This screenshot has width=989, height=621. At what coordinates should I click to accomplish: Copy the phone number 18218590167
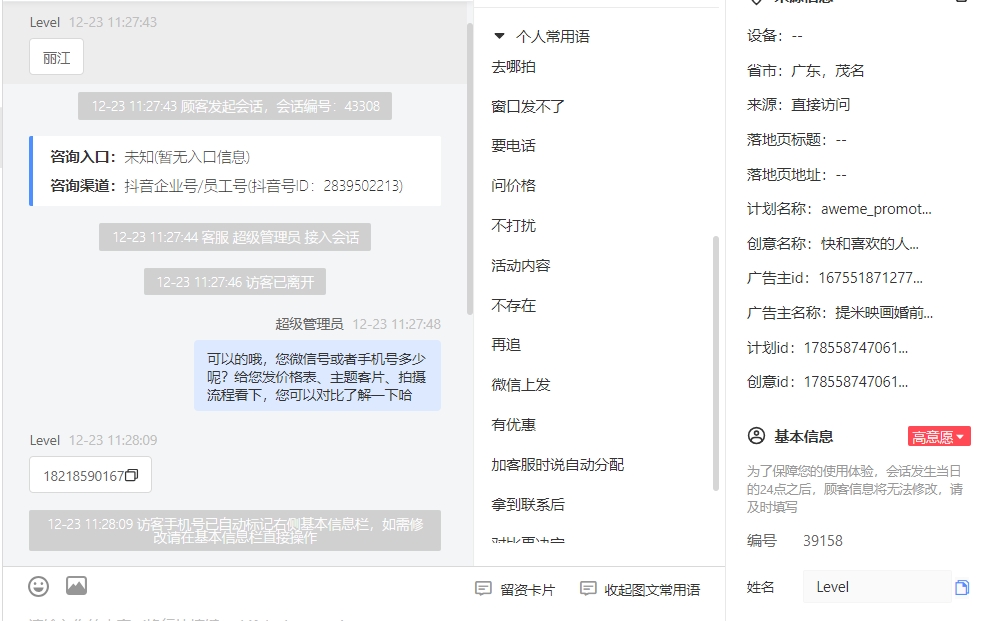[x=132, y=475]
